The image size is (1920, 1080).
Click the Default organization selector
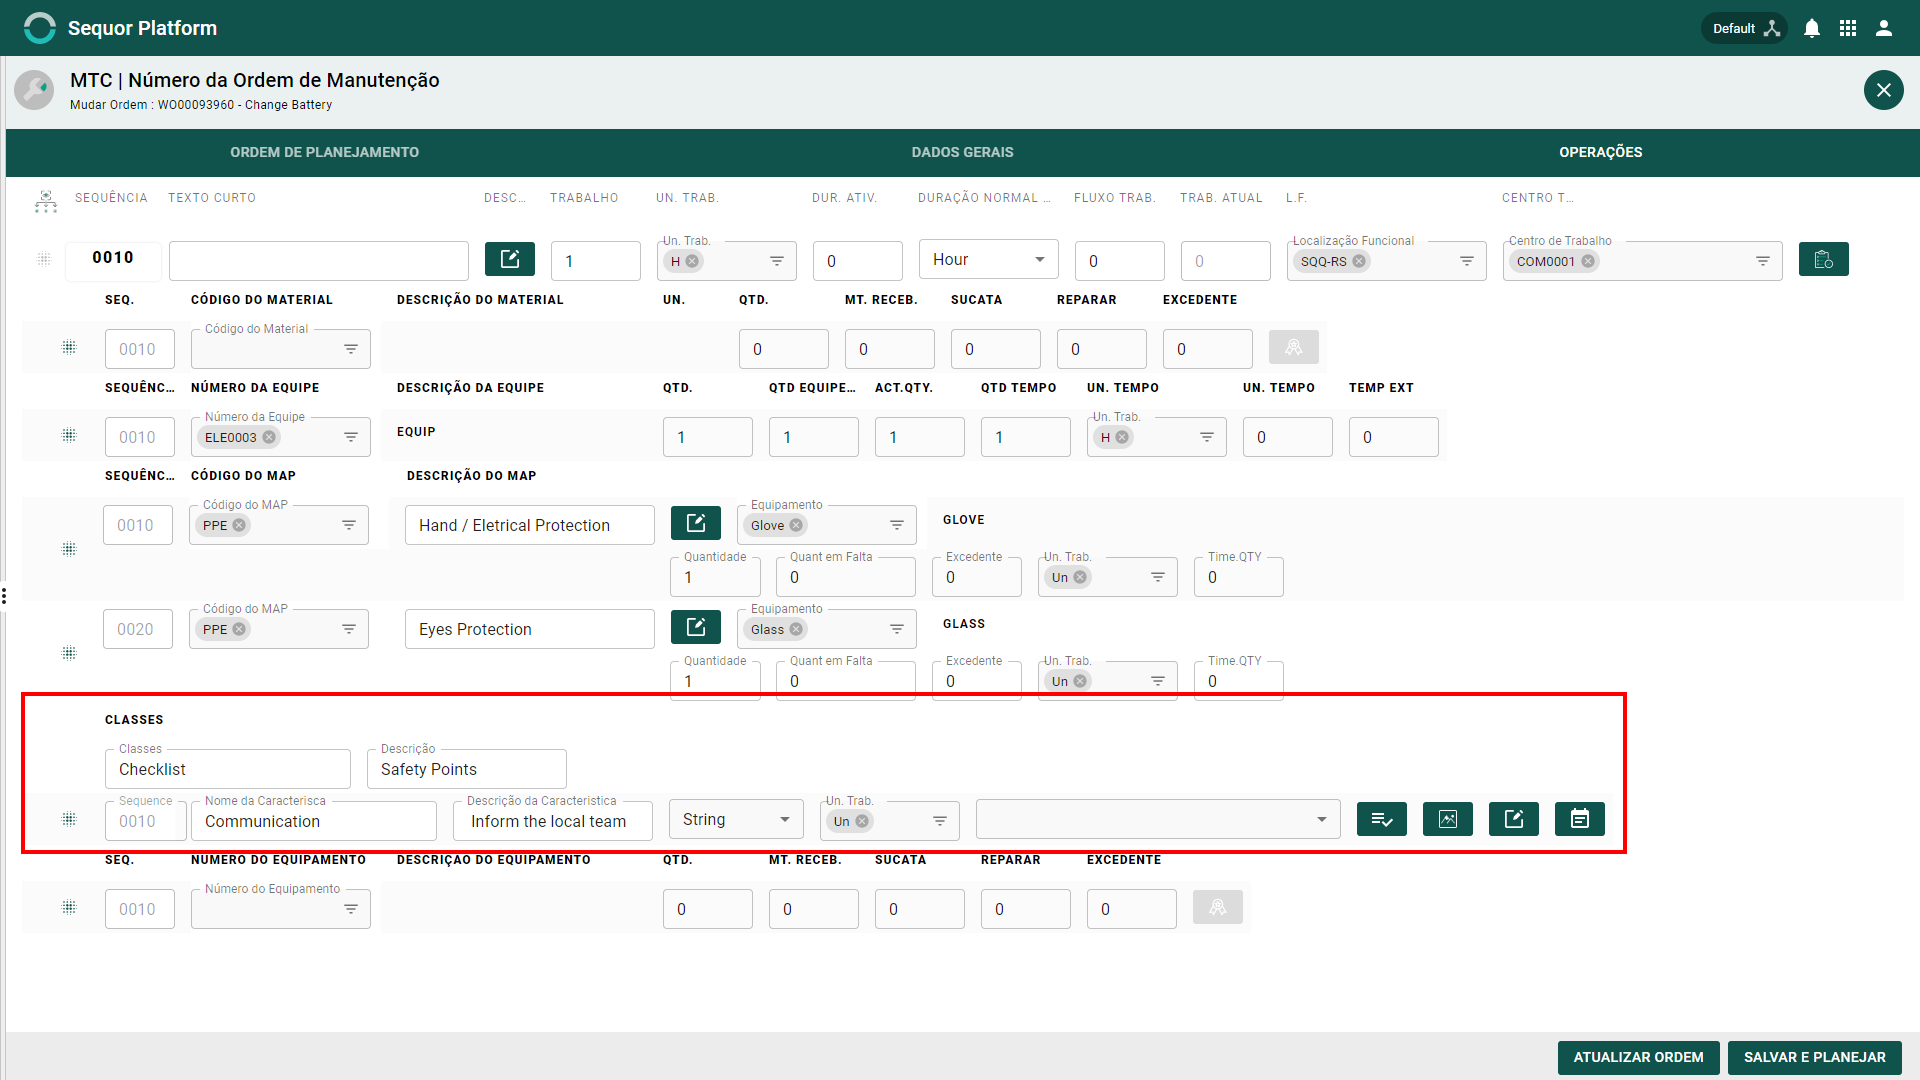click(1745, 28)
